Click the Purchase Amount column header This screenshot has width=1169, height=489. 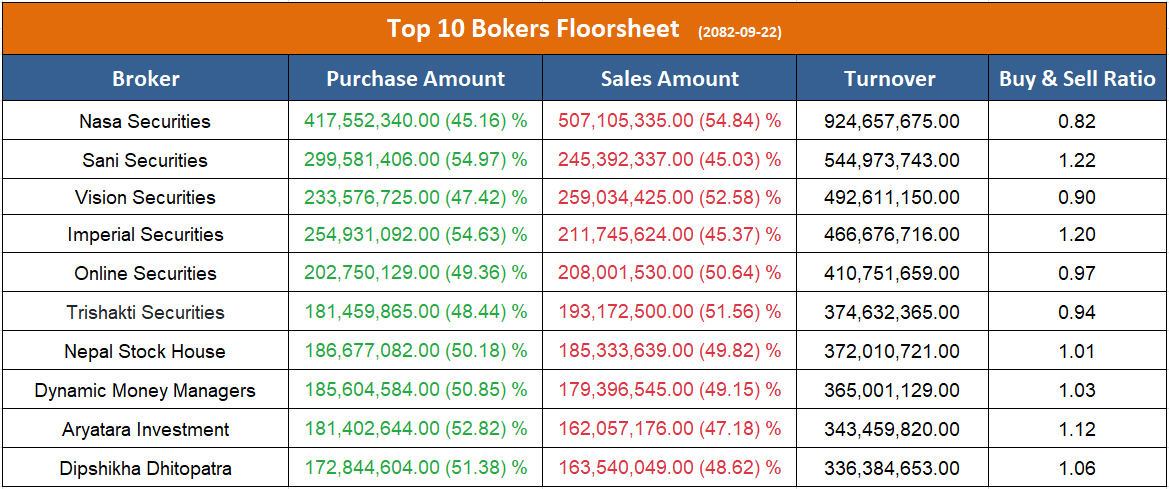point(416,79)
